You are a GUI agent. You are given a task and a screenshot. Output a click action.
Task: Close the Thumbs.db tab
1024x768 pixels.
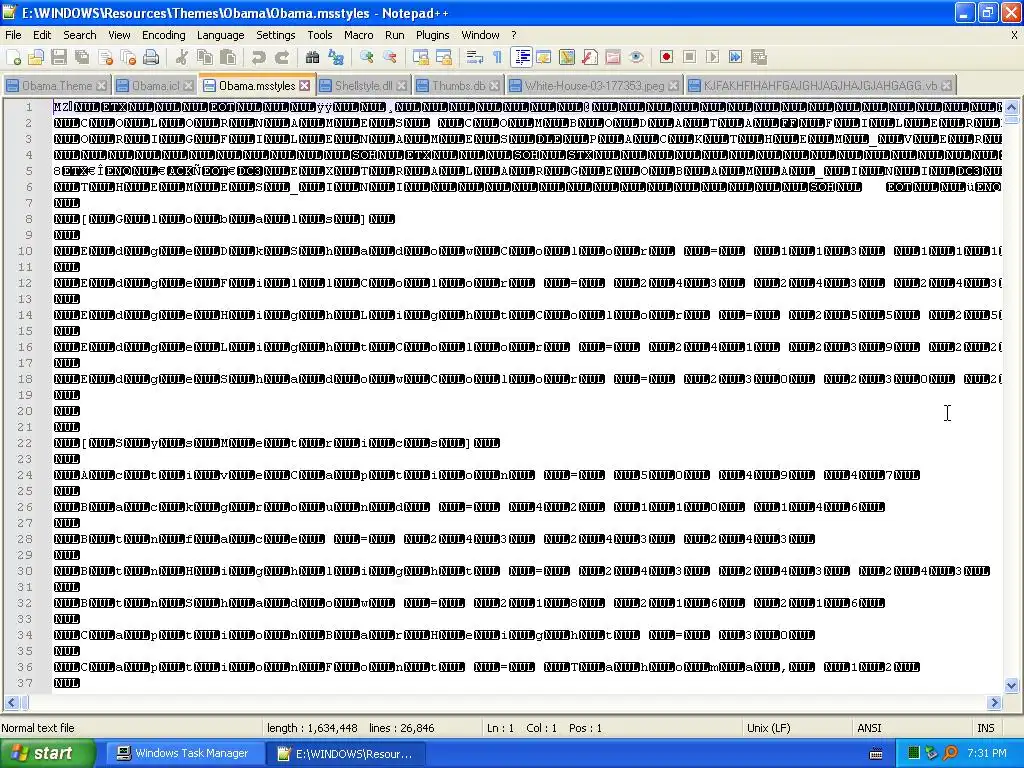494,86
